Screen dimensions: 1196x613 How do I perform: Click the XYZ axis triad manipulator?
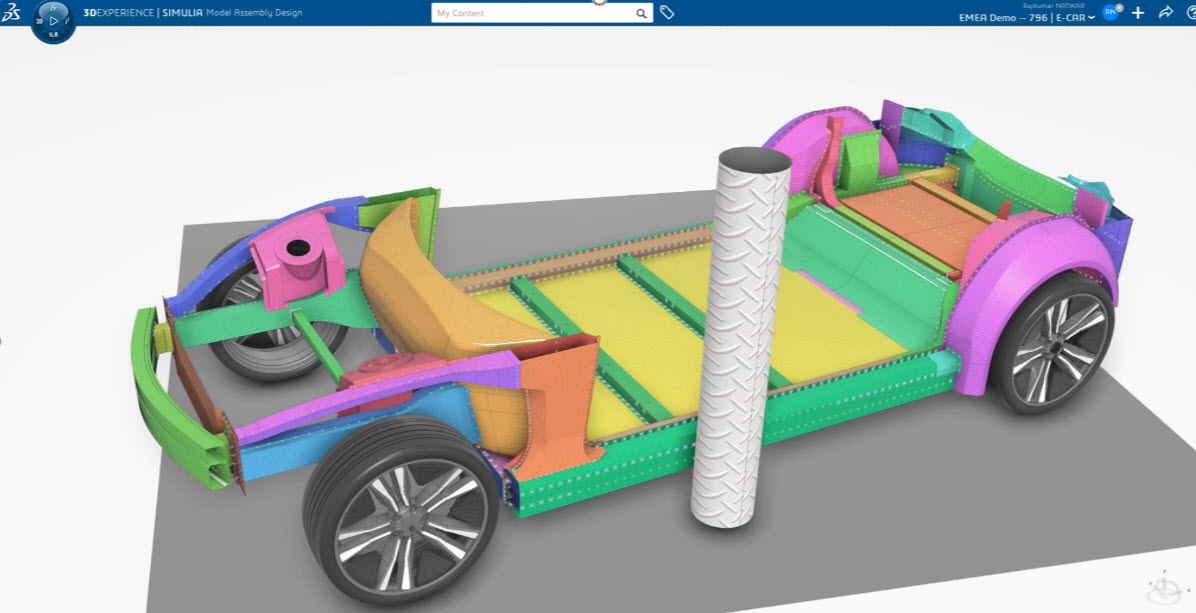[1165, 587]
